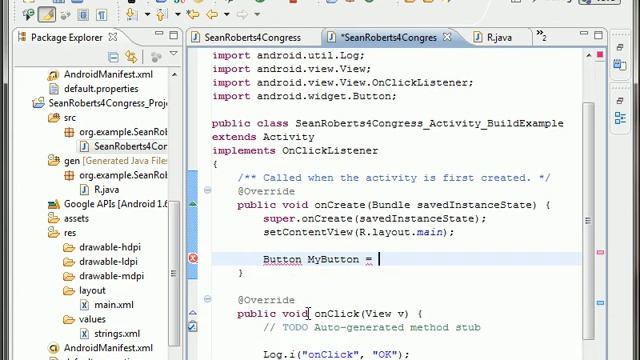Click 'setContentView(R.layout.main);' code line

[358, 232]
